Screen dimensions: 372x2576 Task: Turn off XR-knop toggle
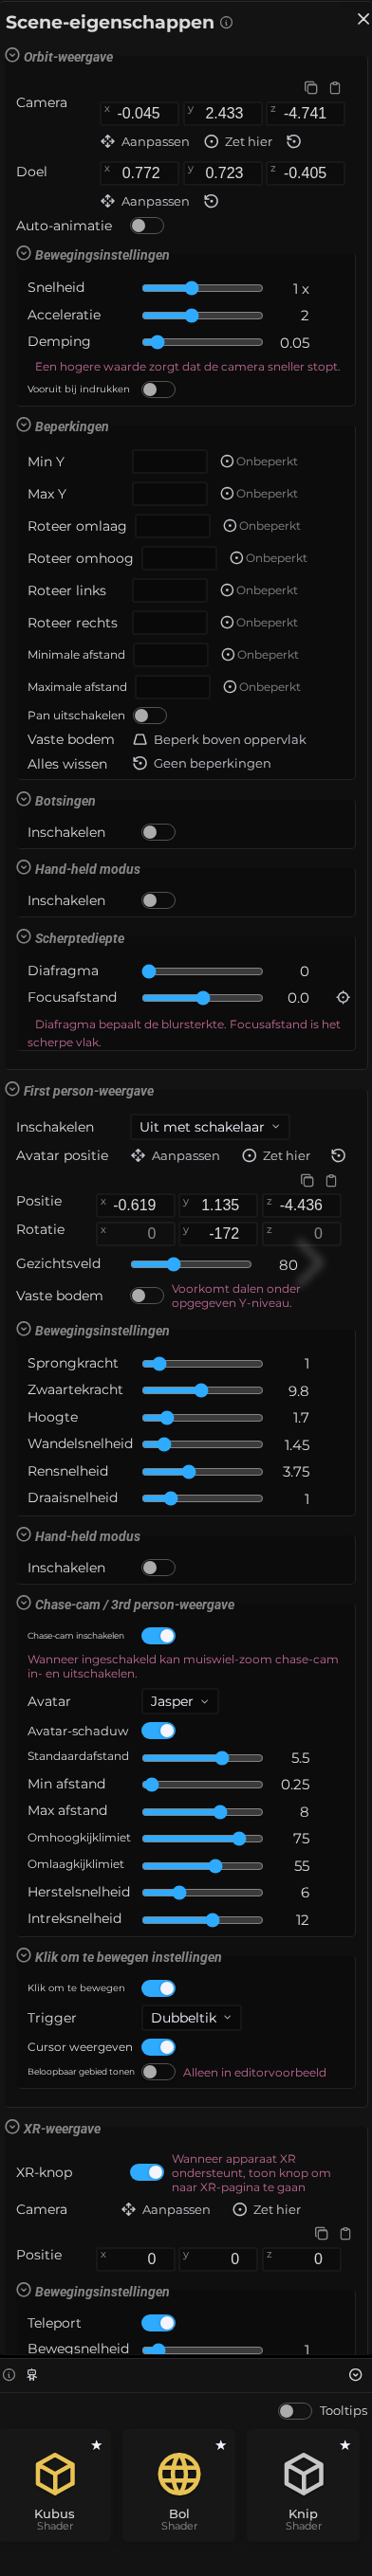pyautogui.click(x=147, y=2172)
